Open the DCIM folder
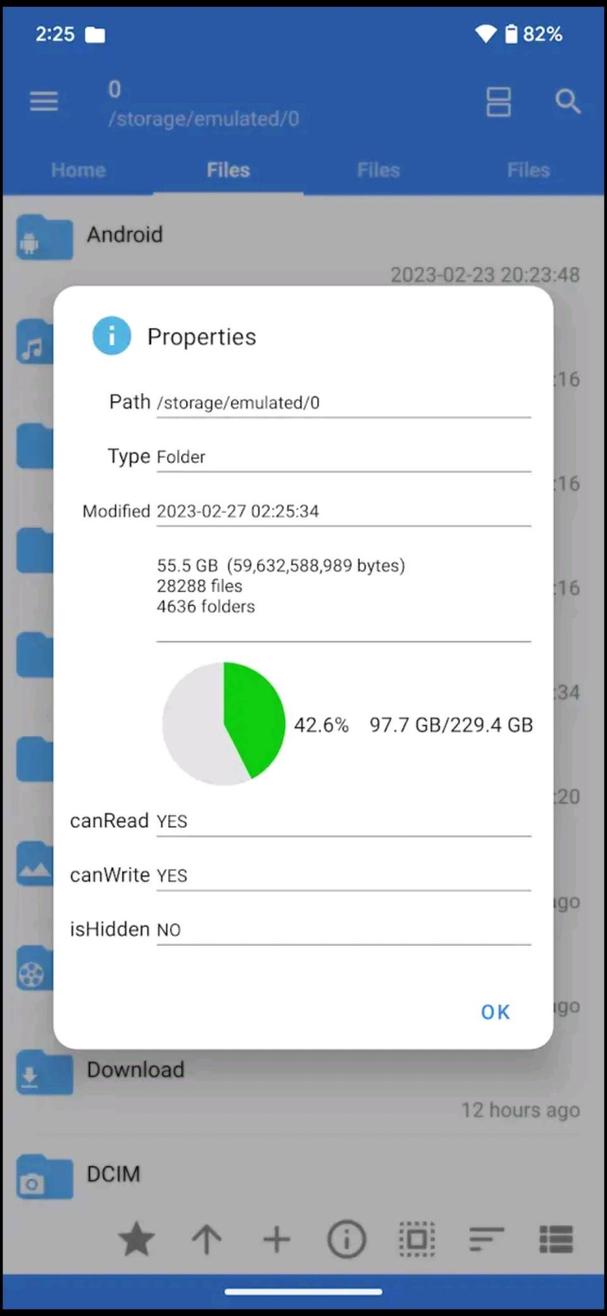Screen dimensions: 607x1316 pos(112,1175)
